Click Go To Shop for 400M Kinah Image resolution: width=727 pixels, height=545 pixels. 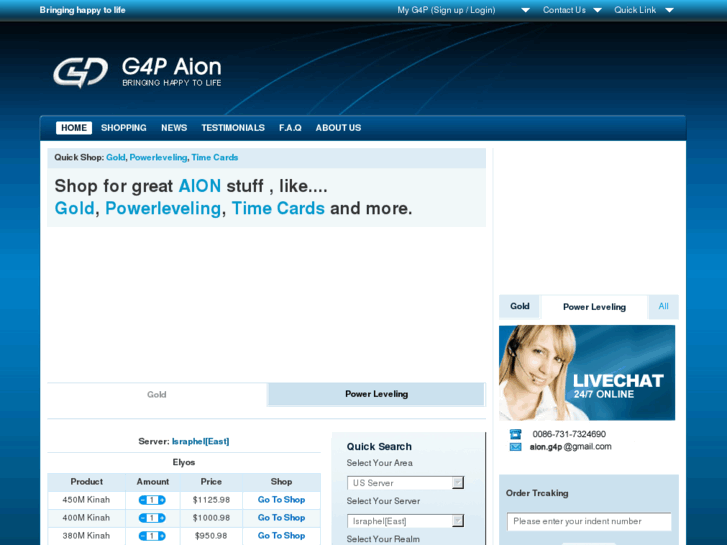(x=281, y=518)
